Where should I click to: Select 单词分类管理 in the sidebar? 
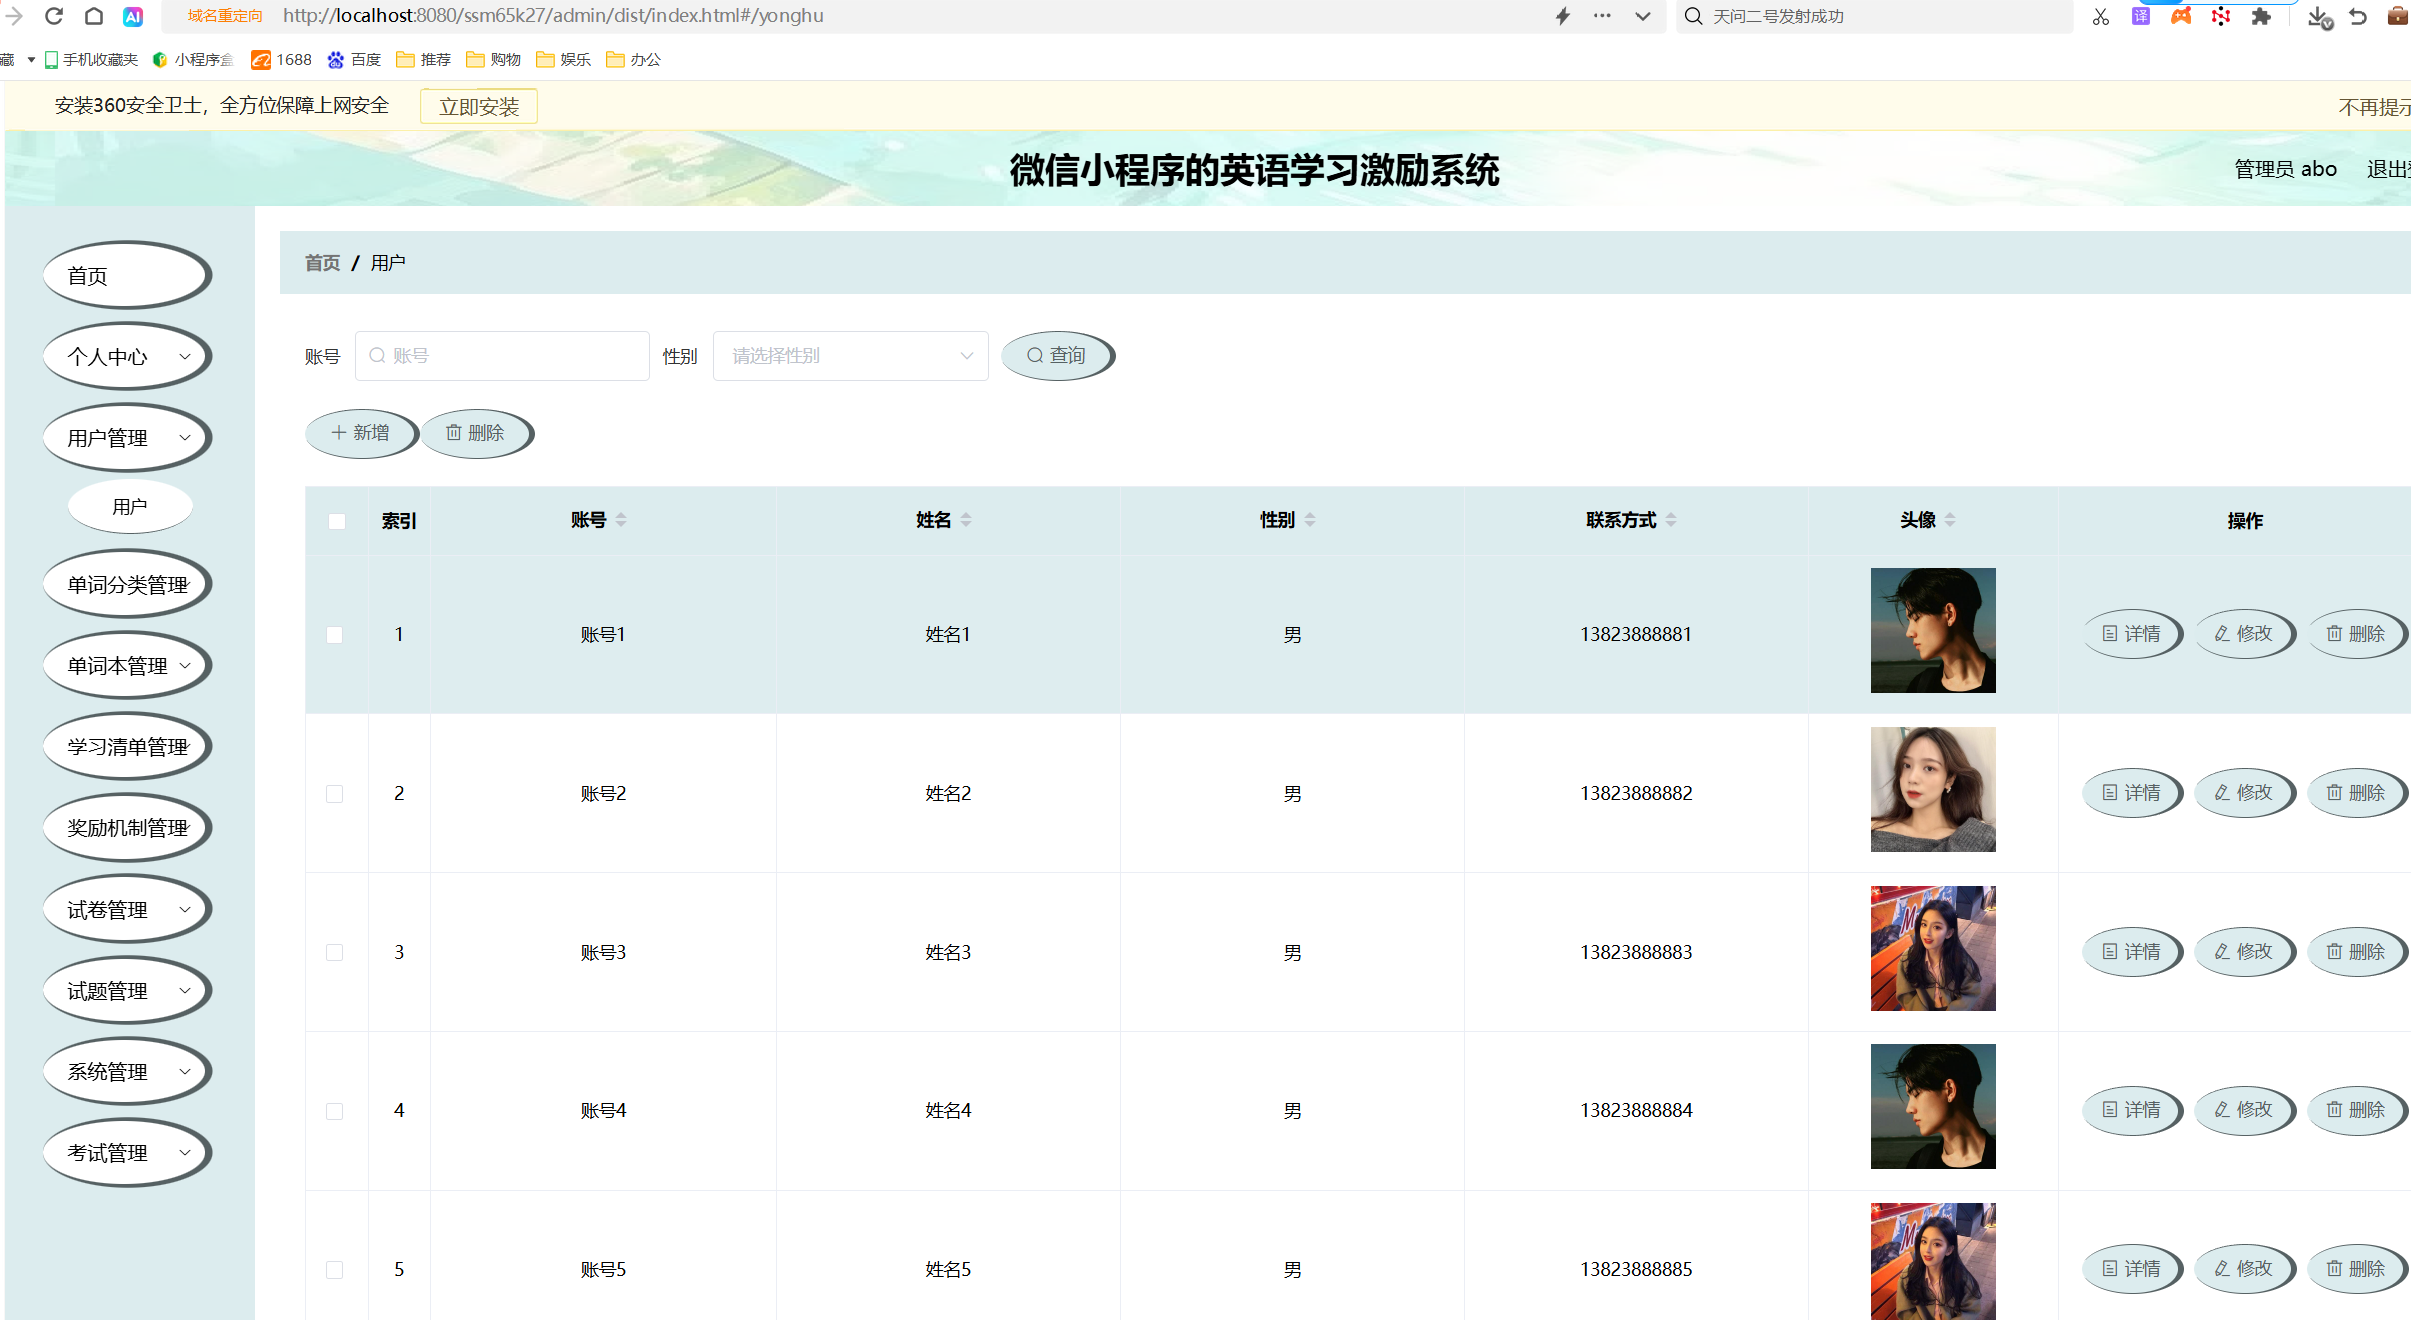(x=126, y=583)
